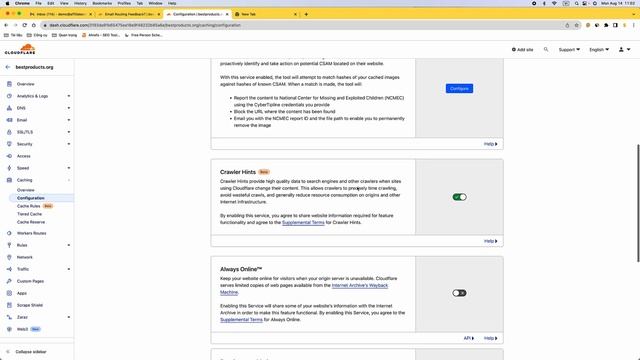
Task: Open Tiered Cache sub-item
Action: pyautogui.click(x=29, y=214)
